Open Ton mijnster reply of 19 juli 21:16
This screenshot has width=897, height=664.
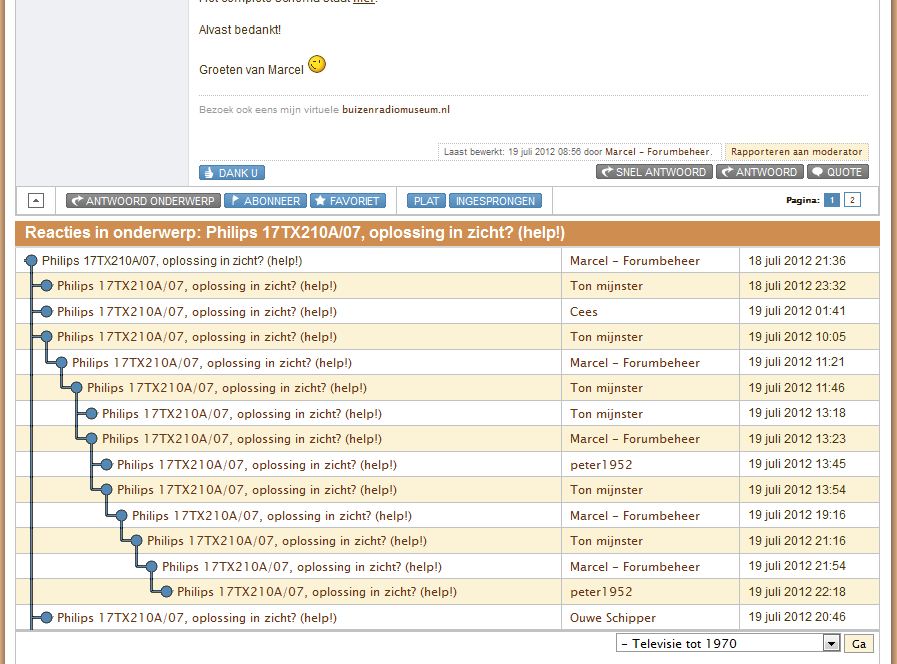pyautogui.click(x=287, y=540)
